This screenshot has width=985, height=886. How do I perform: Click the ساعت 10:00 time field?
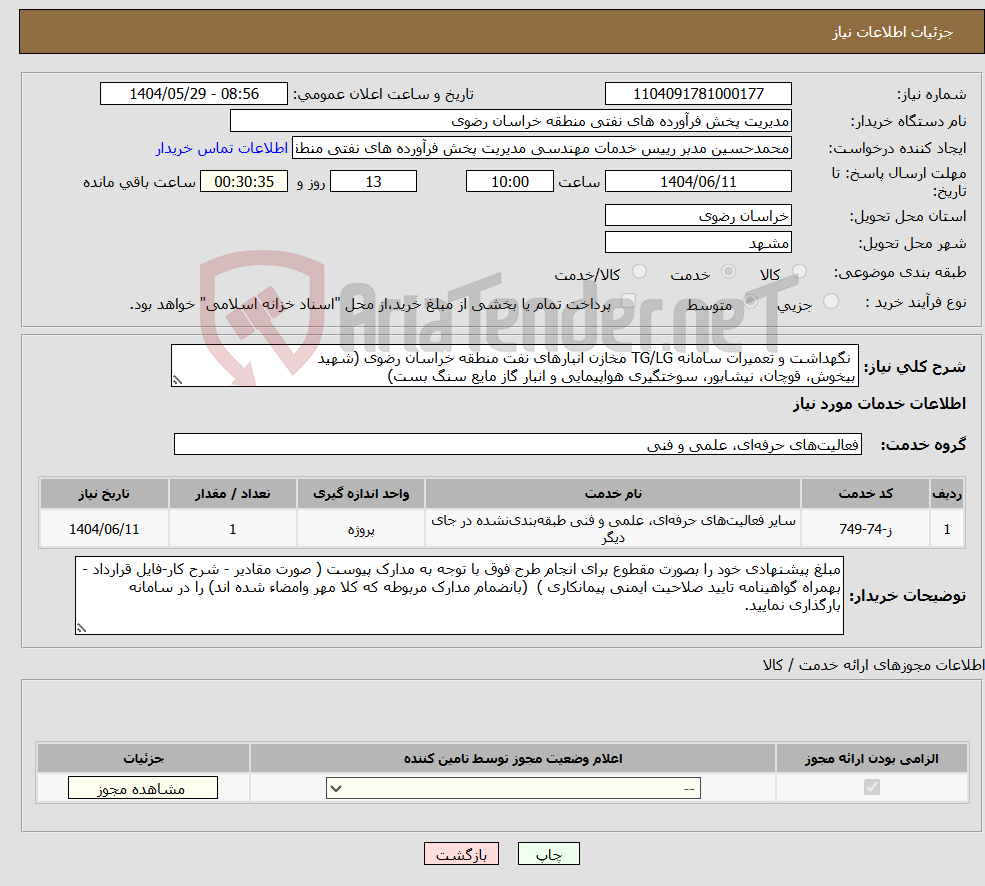pyautogui.click(x=510, y=181)
